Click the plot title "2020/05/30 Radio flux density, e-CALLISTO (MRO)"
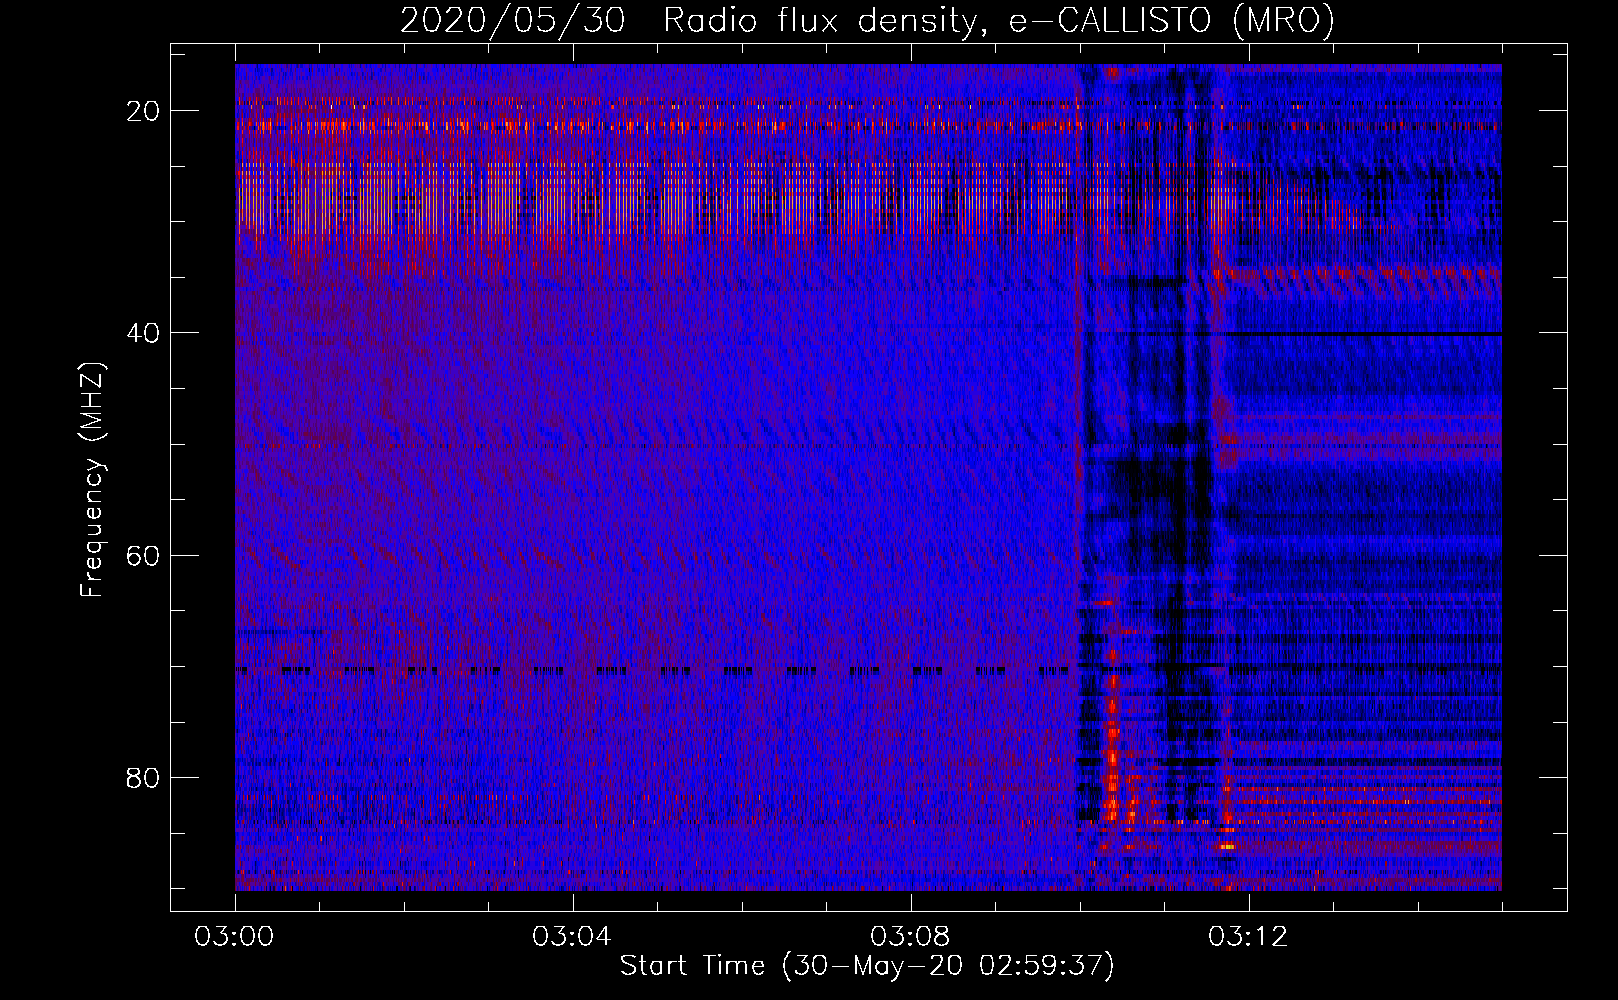Viewport: 1618px width, 1000px height. pos(867,20)
